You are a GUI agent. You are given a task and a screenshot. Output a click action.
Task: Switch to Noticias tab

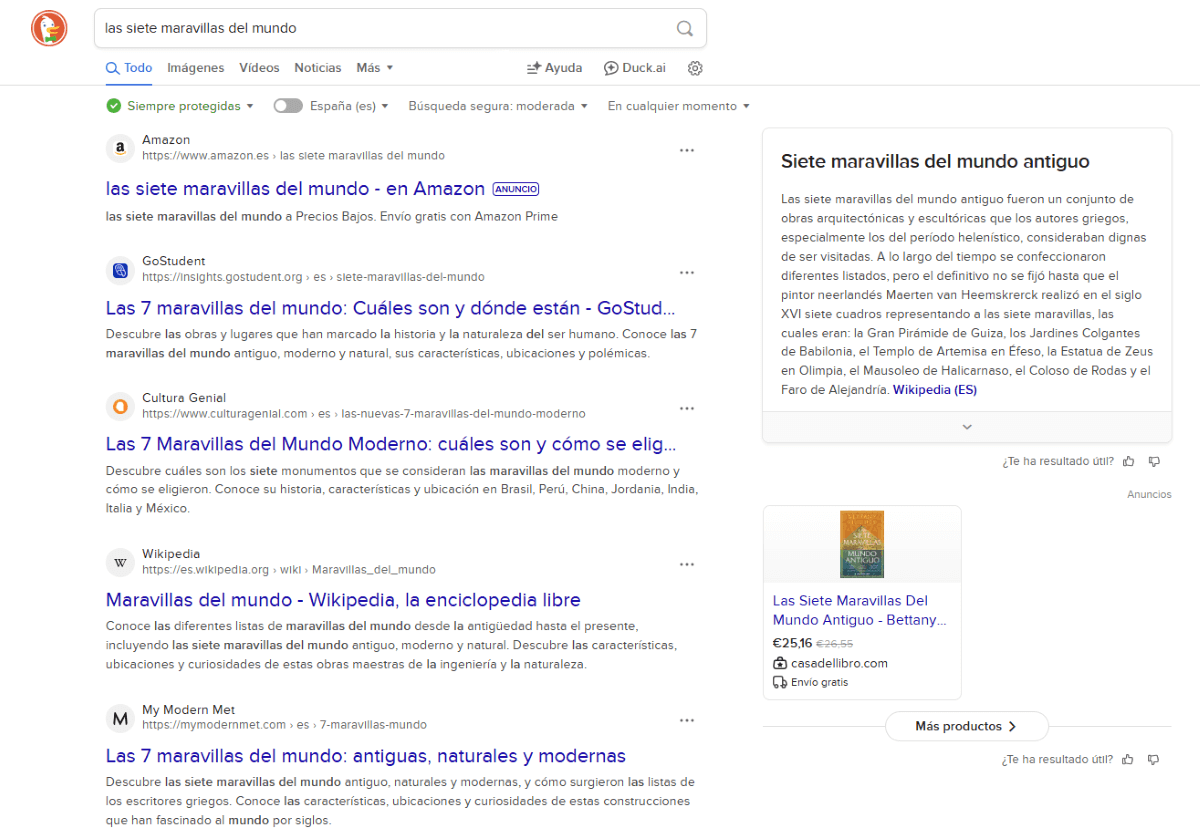318,68
